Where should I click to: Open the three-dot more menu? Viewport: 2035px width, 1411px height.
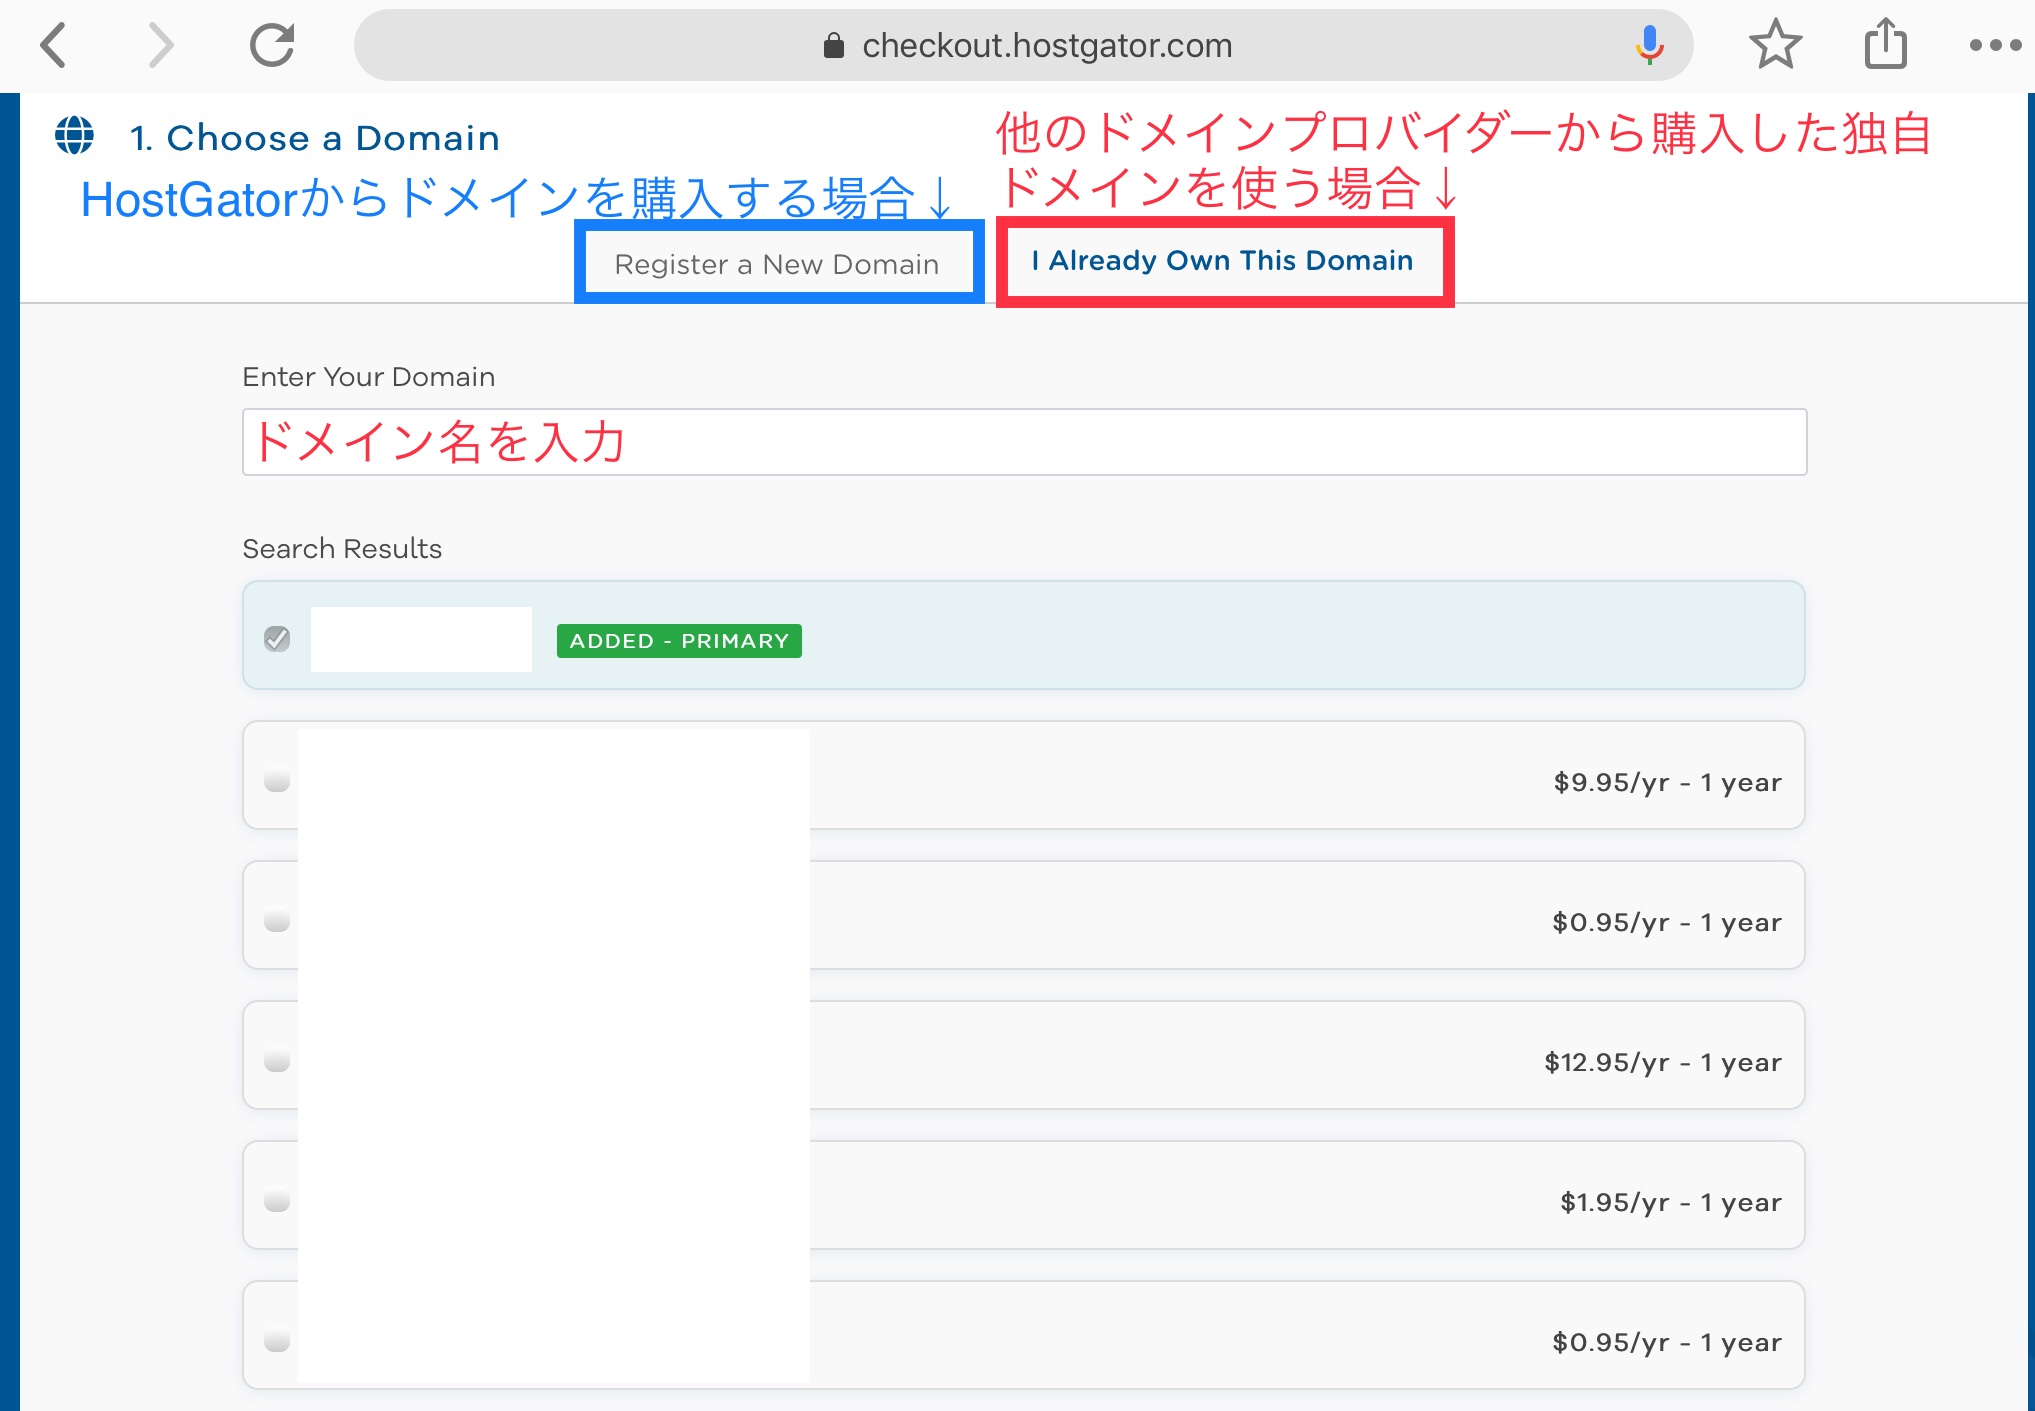[1995, 45]
